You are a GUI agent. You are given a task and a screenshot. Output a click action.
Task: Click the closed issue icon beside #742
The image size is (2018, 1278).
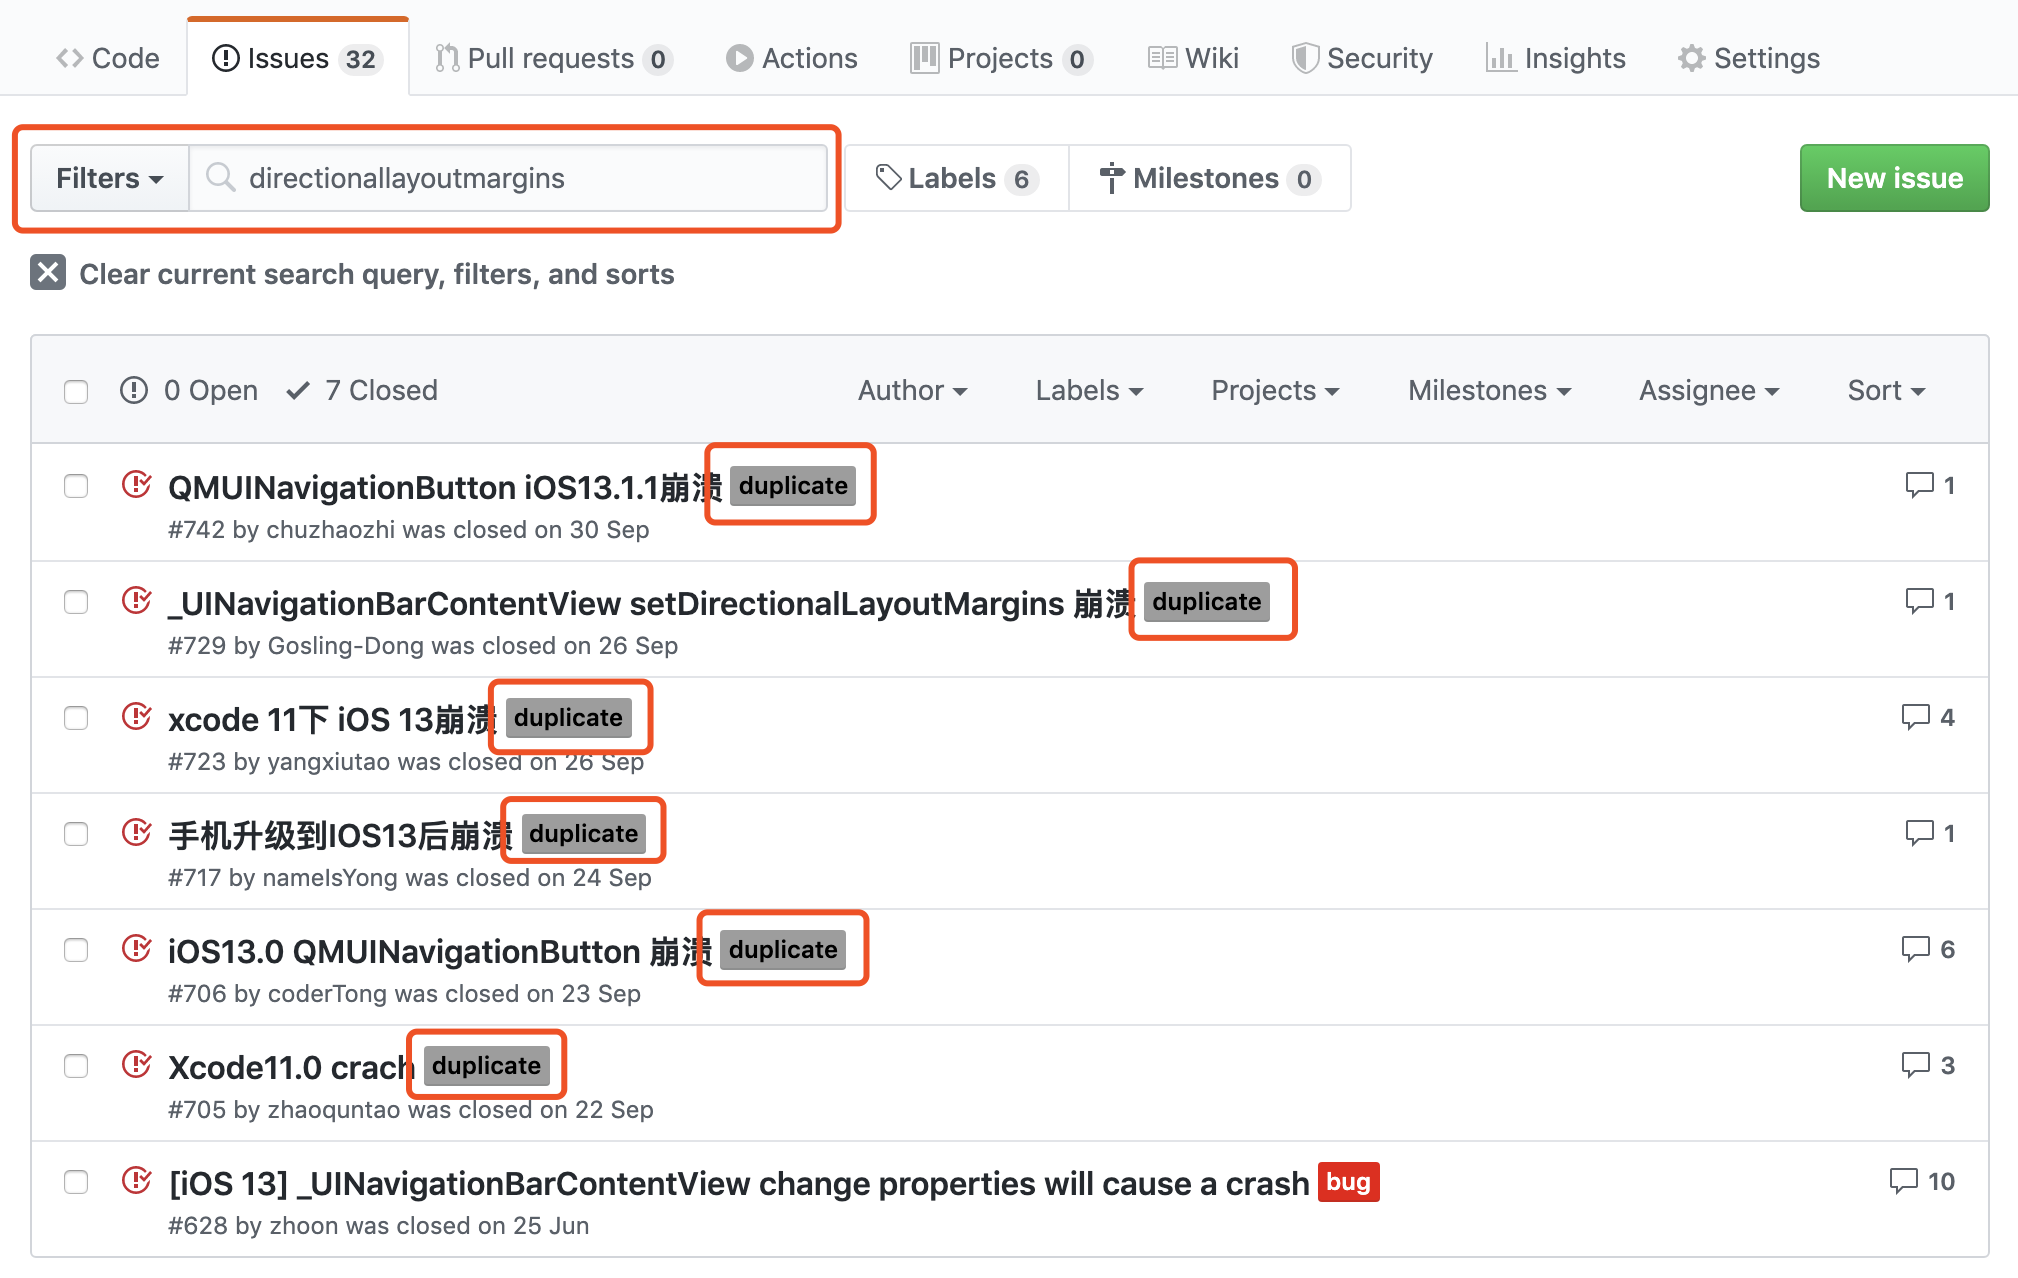[137, 486]
